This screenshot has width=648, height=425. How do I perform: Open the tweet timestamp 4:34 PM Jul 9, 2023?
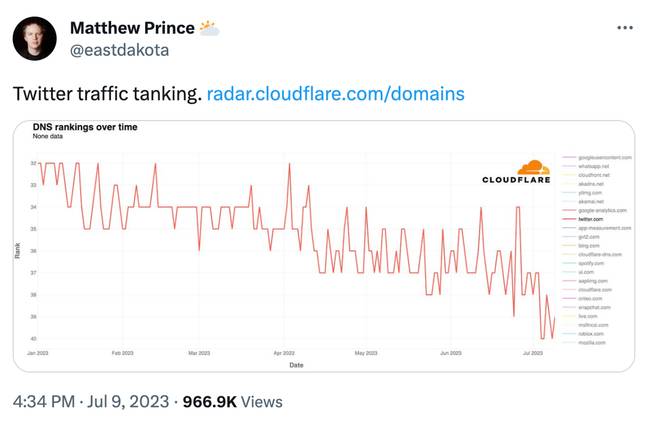(91, 401)
